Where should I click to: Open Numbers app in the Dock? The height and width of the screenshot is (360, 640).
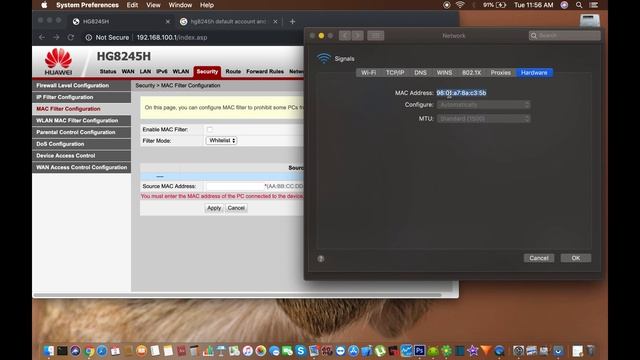(x=208, y=350)
